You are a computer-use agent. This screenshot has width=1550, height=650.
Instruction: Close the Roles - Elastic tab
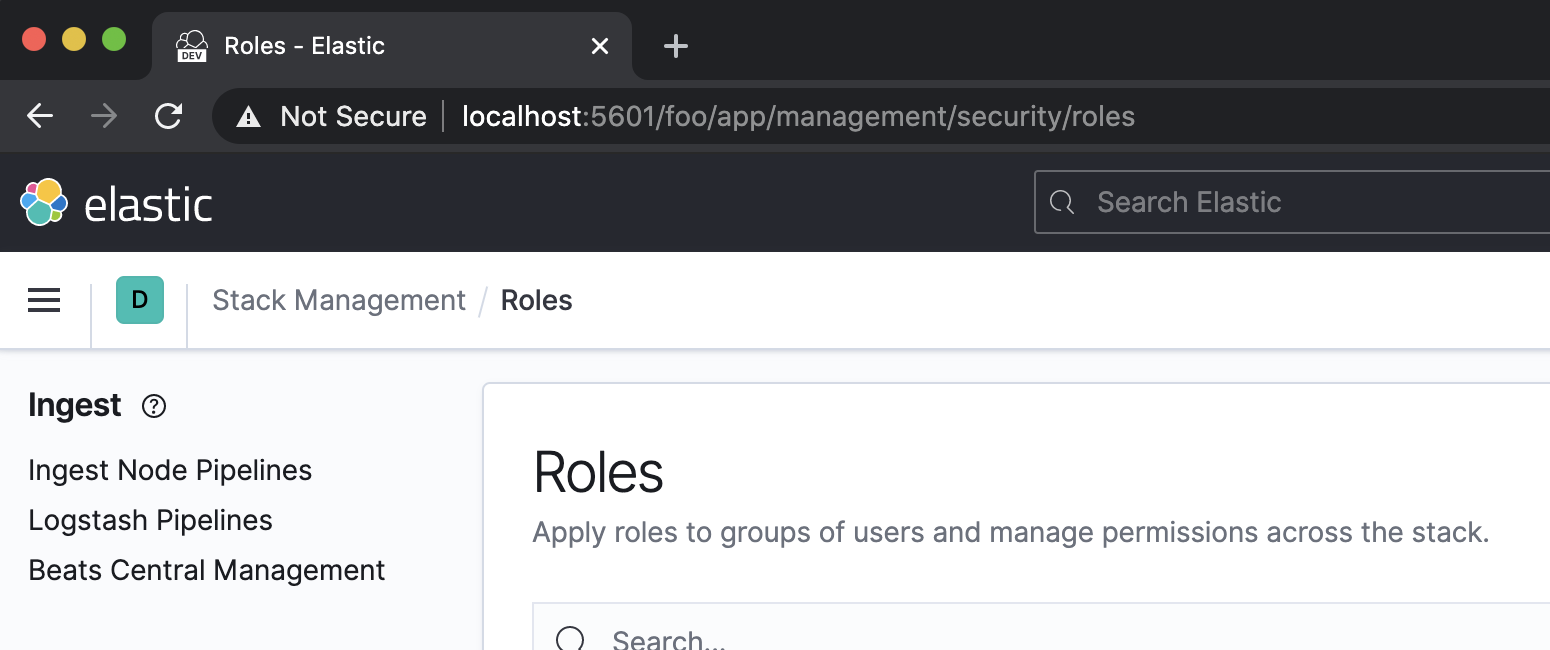click(x=600, y=46)
